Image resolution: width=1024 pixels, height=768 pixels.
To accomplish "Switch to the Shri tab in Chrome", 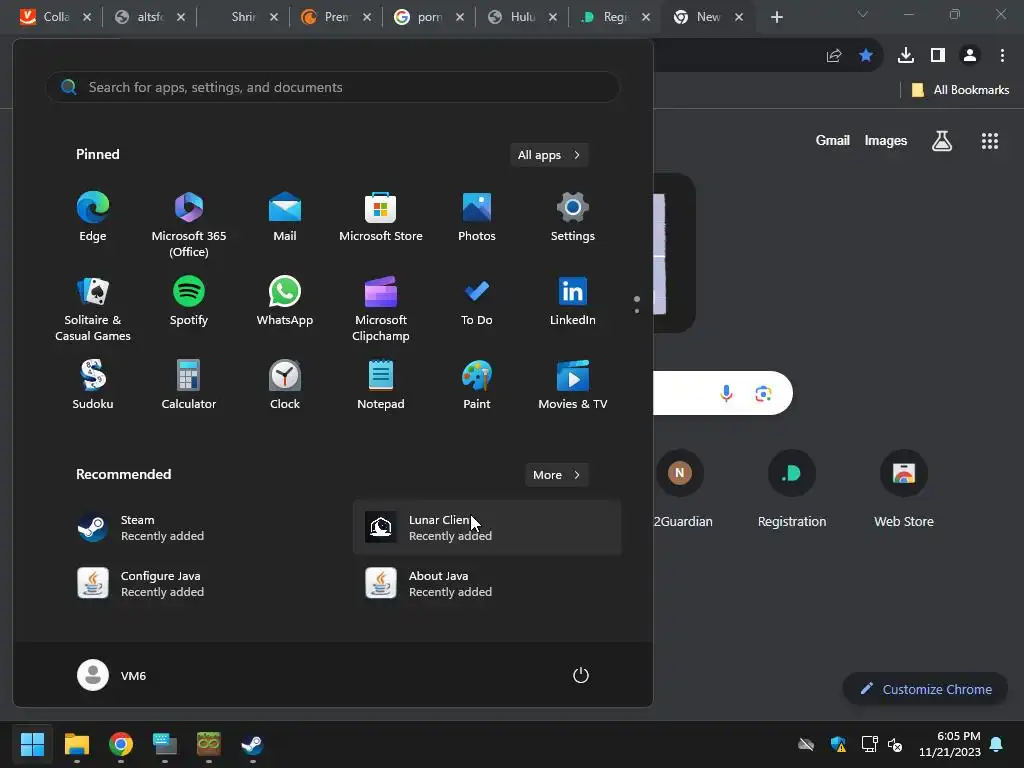I will (x=244, y=17).
